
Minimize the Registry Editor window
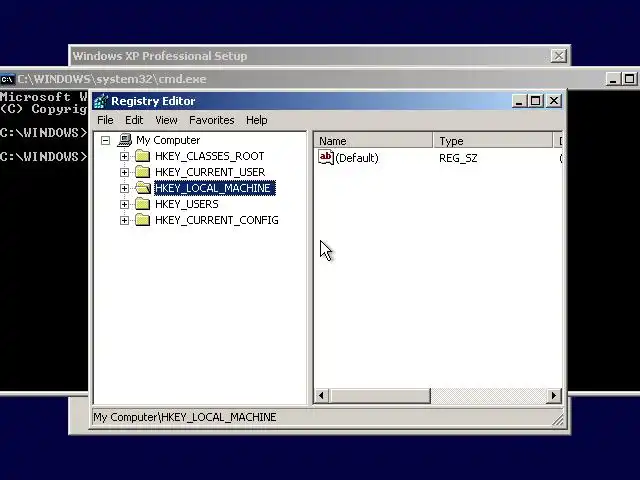pos(519,101)
